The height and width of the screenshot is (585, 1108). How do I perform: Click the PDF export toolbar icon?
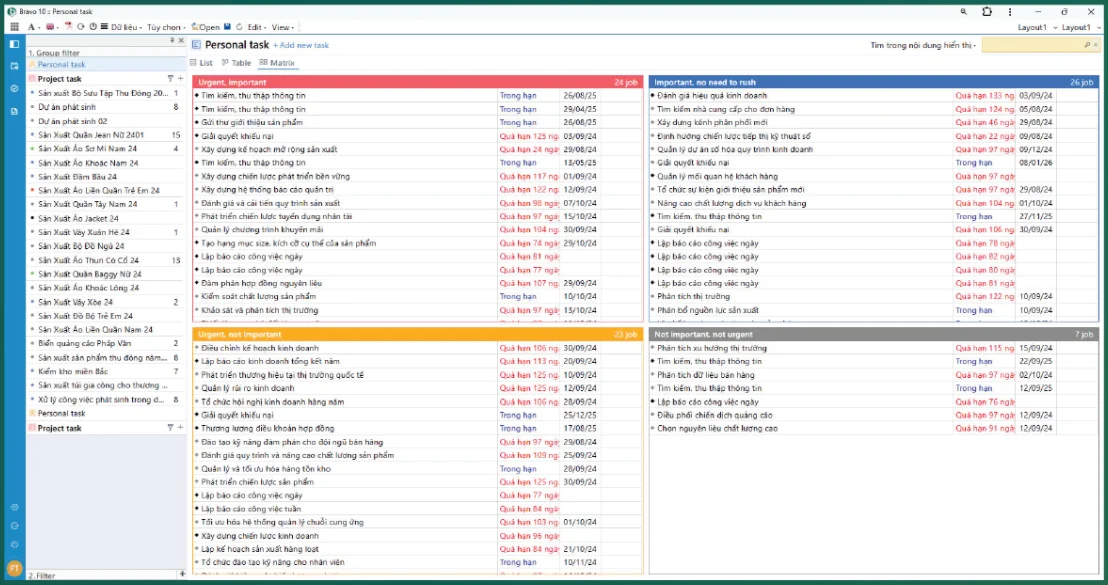[68, 27]
